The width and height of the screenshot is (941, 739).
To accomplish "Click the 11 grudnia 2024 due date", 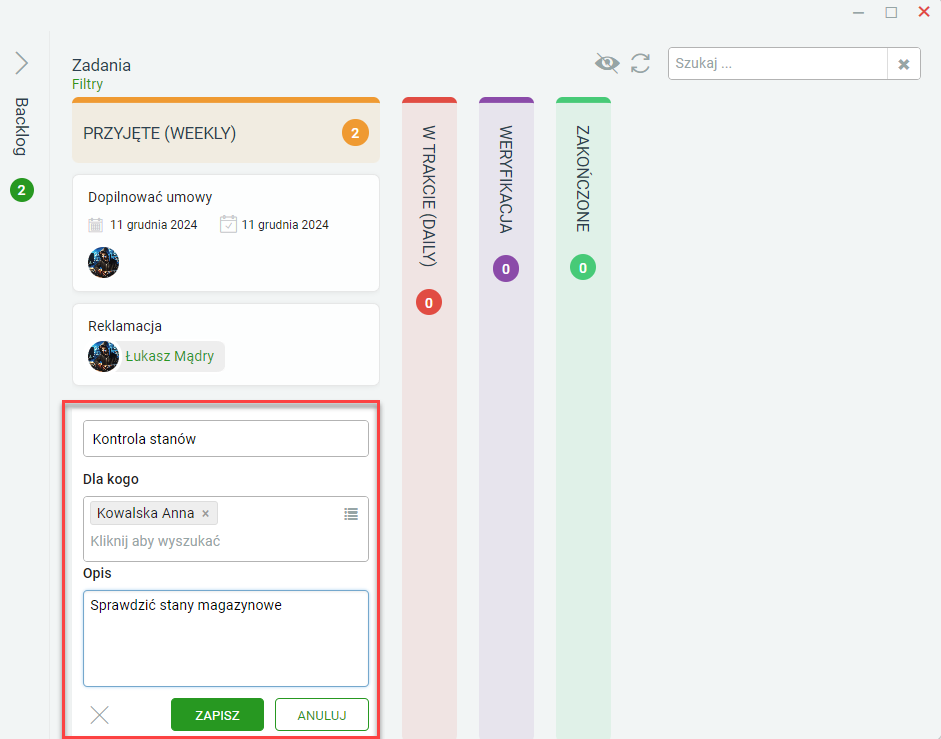I will (x=285, y=225).
